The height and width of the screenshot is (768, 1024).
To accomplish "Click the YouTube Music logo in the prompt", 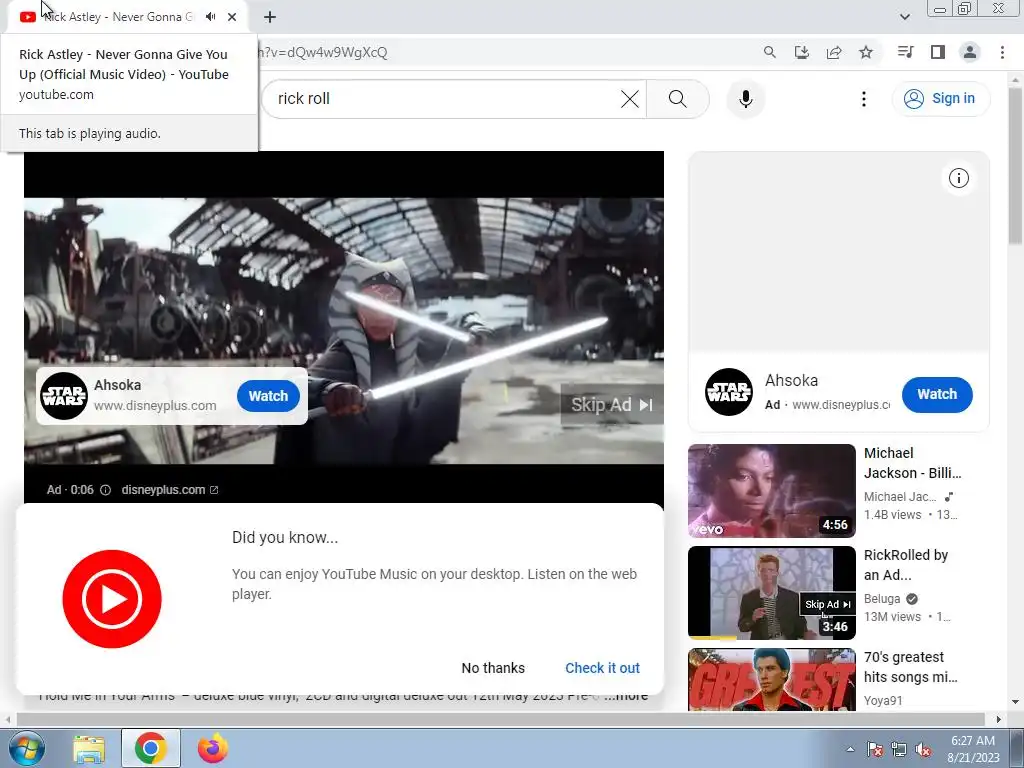I will 112,599.
